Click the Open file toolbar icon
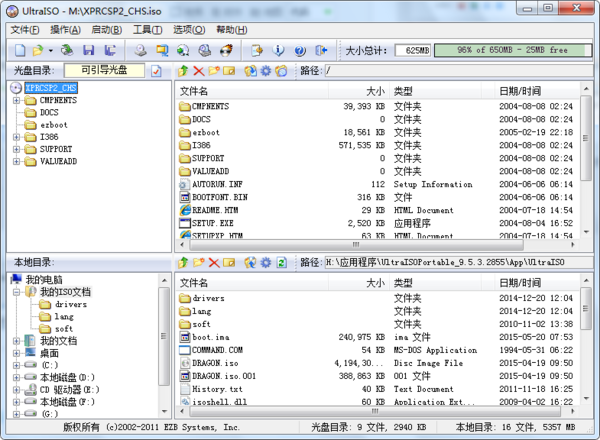This screenshot has width=600, height=440. point(38,50)
